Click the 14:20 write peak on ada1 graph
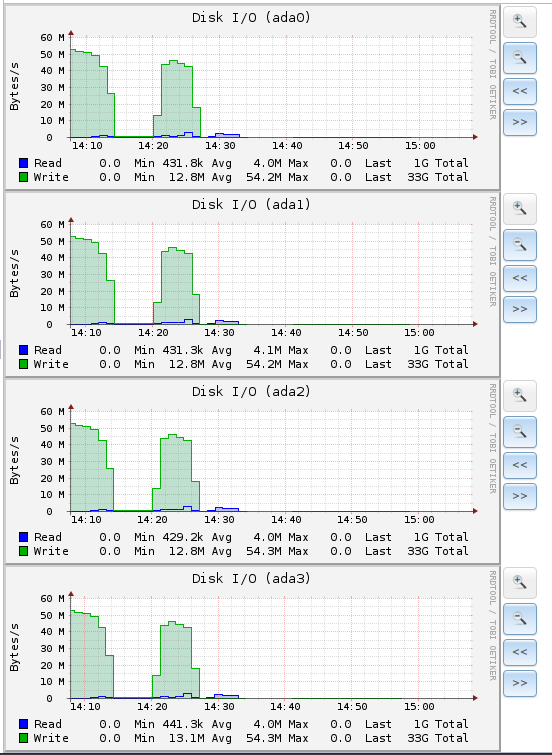This screenshot has height=755, width=552. [x=172, y=248]
